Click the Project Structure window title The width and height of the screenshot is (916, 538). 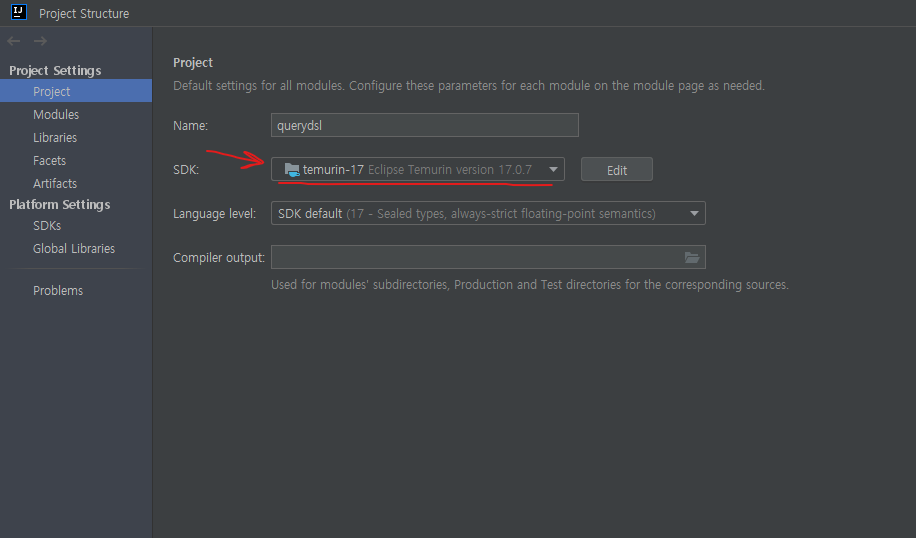coord(84,13)
